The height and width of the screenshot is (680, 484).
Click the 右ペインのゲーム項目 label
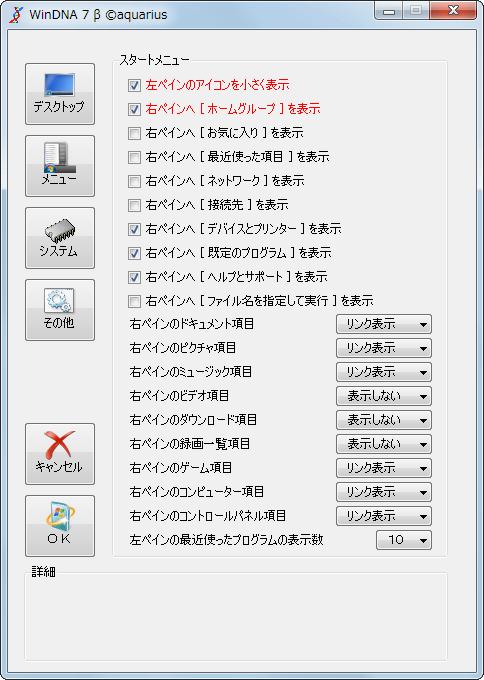[x=180, y=468]
